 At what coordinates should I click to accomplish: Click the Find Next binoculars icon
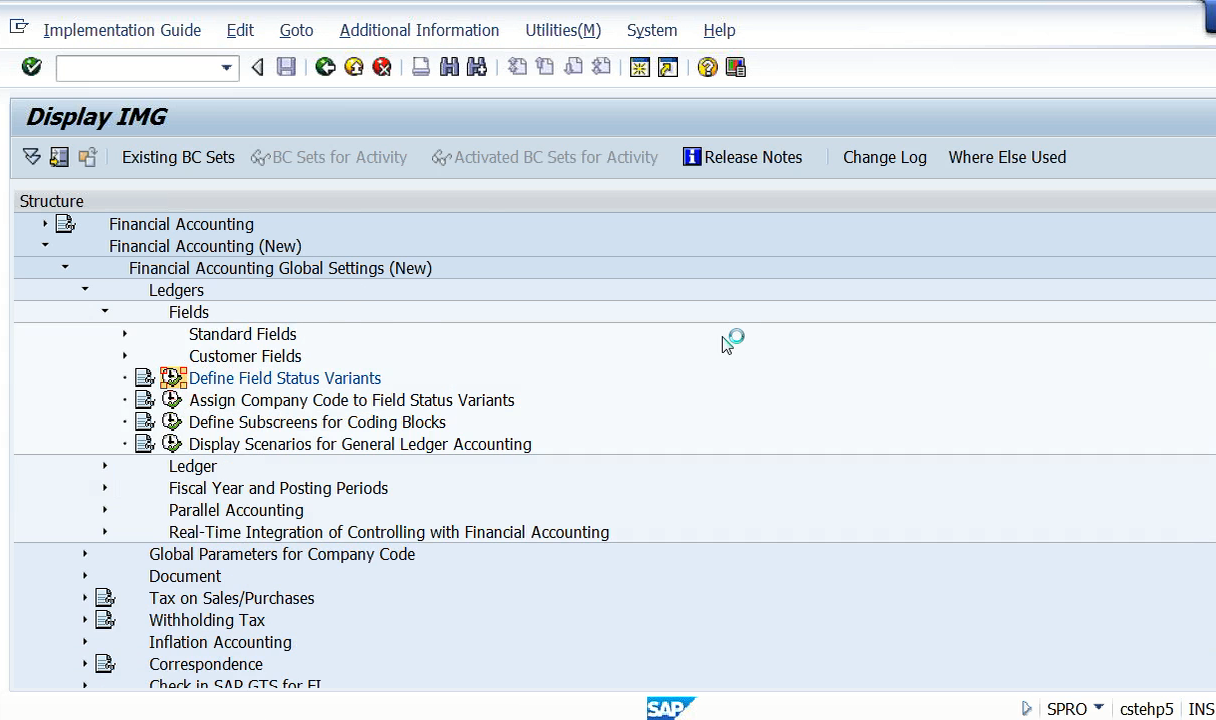coord(477,67)
